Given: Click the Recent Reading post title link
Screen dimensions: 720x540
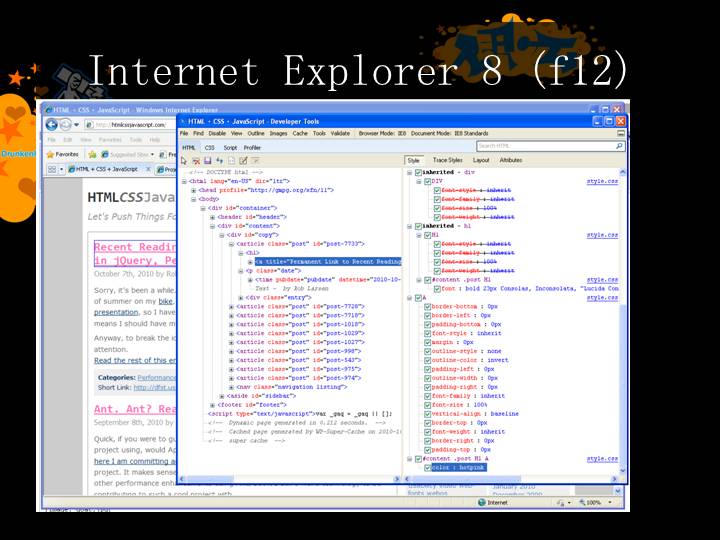Looking at the screenshot, I should (135, 247).
